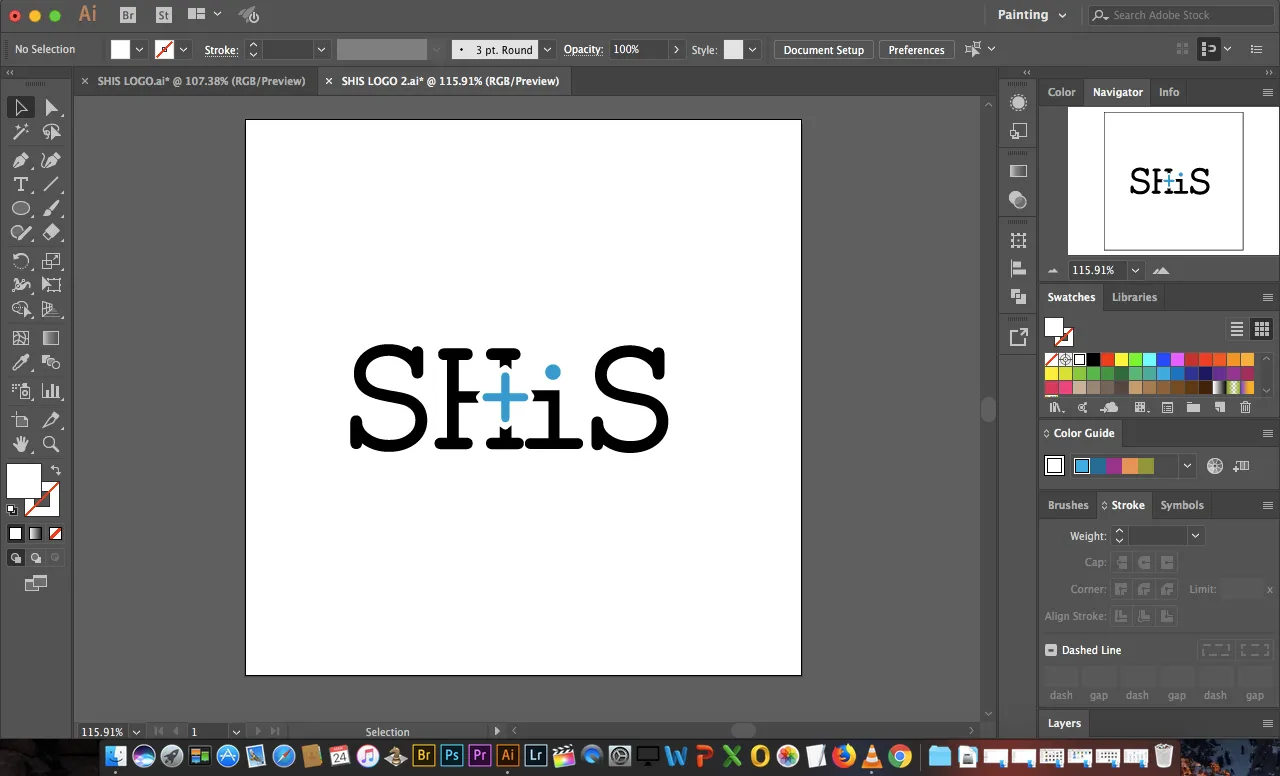The width and height of the screenshot is (1280, 776).
Task: Set fill mode to None
Action: click(x=55, y=534)
